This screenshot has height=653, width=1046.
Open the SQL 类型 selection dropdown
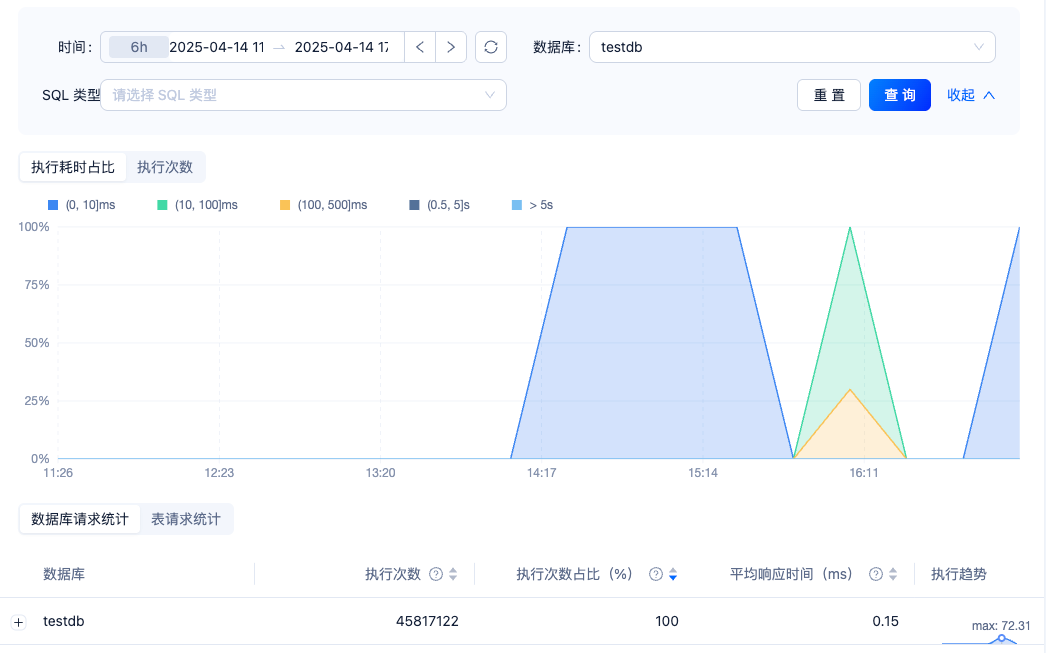click(x=303, y=95)
